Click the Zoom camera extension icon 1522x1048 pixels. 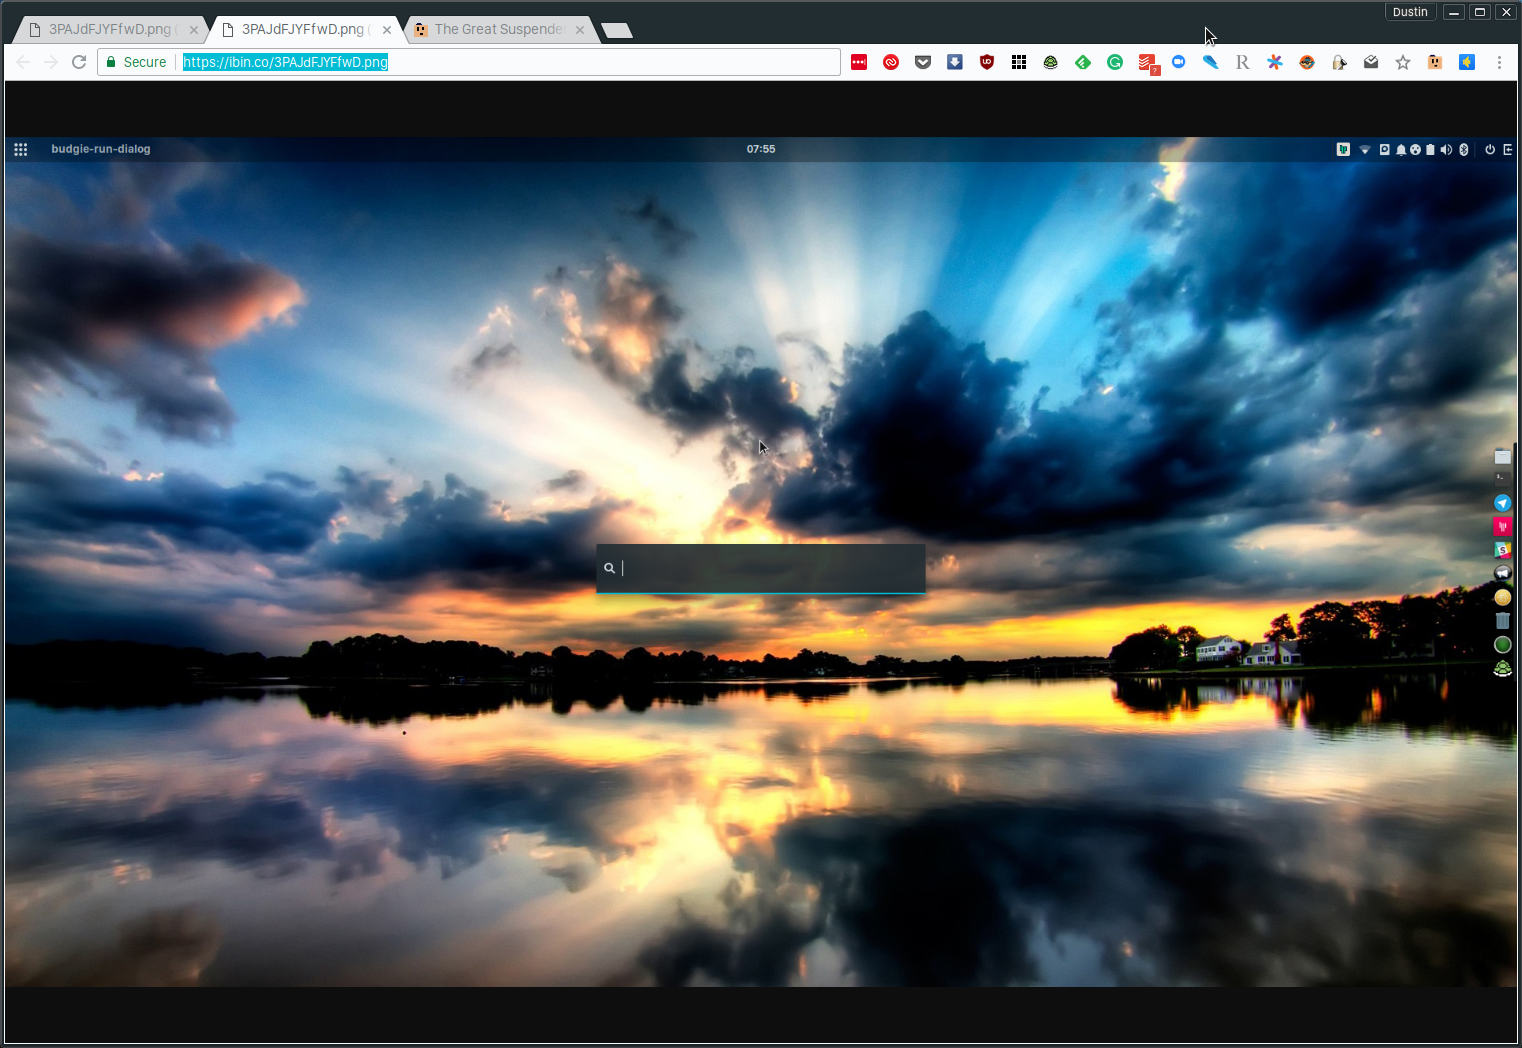pos(1179,62)
